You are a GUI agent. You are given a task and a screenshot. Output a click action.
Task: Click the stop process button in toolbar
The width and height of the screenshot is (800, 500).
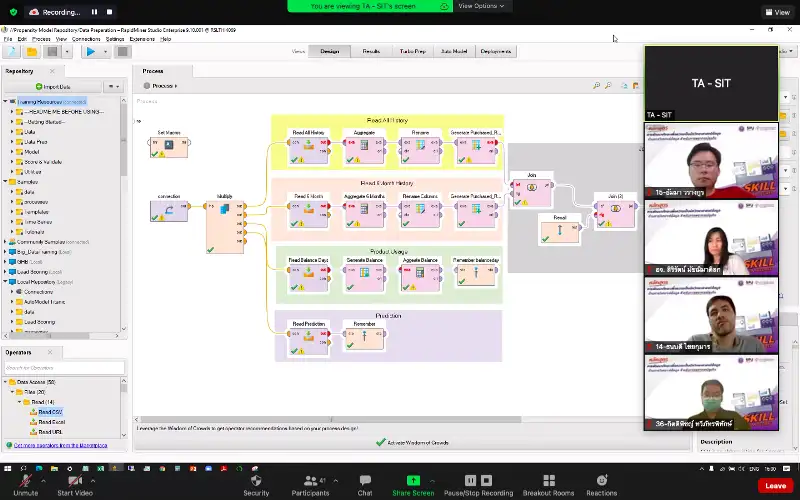point(123,52)
